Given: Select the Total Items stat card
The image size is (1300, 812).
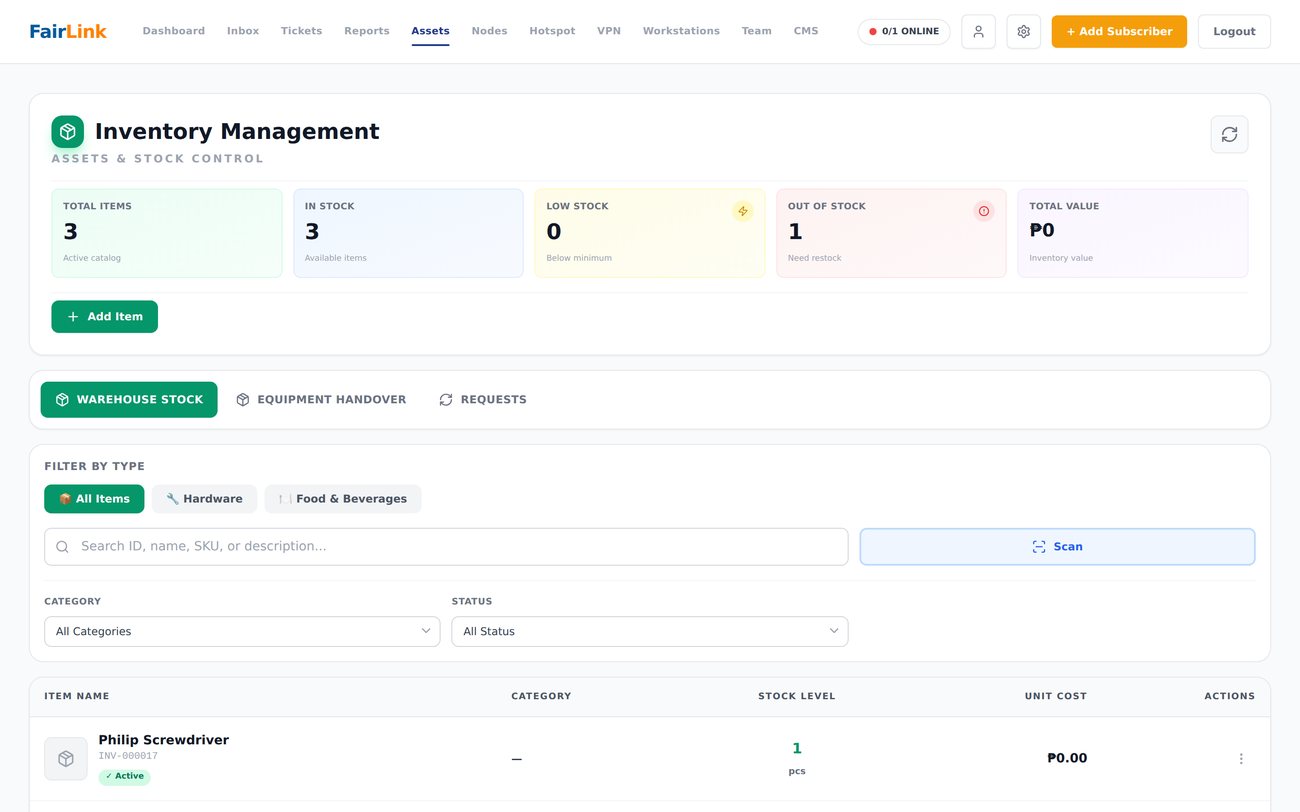Looking at the screenshot, I should (167, 233).
